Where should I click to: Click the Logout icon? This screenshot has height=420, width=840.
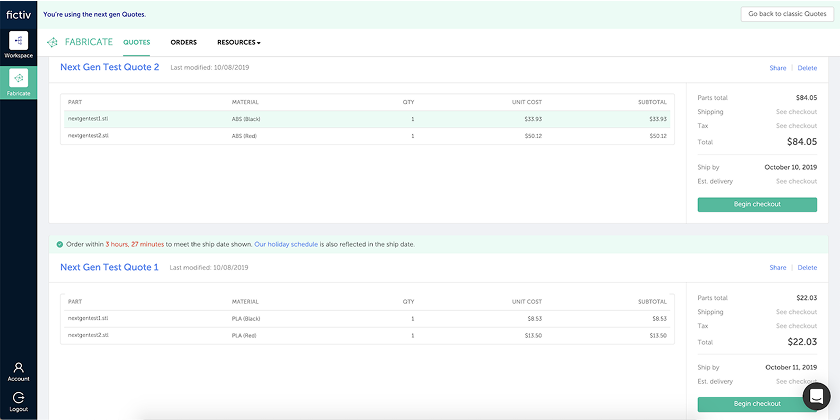point(18,398)
